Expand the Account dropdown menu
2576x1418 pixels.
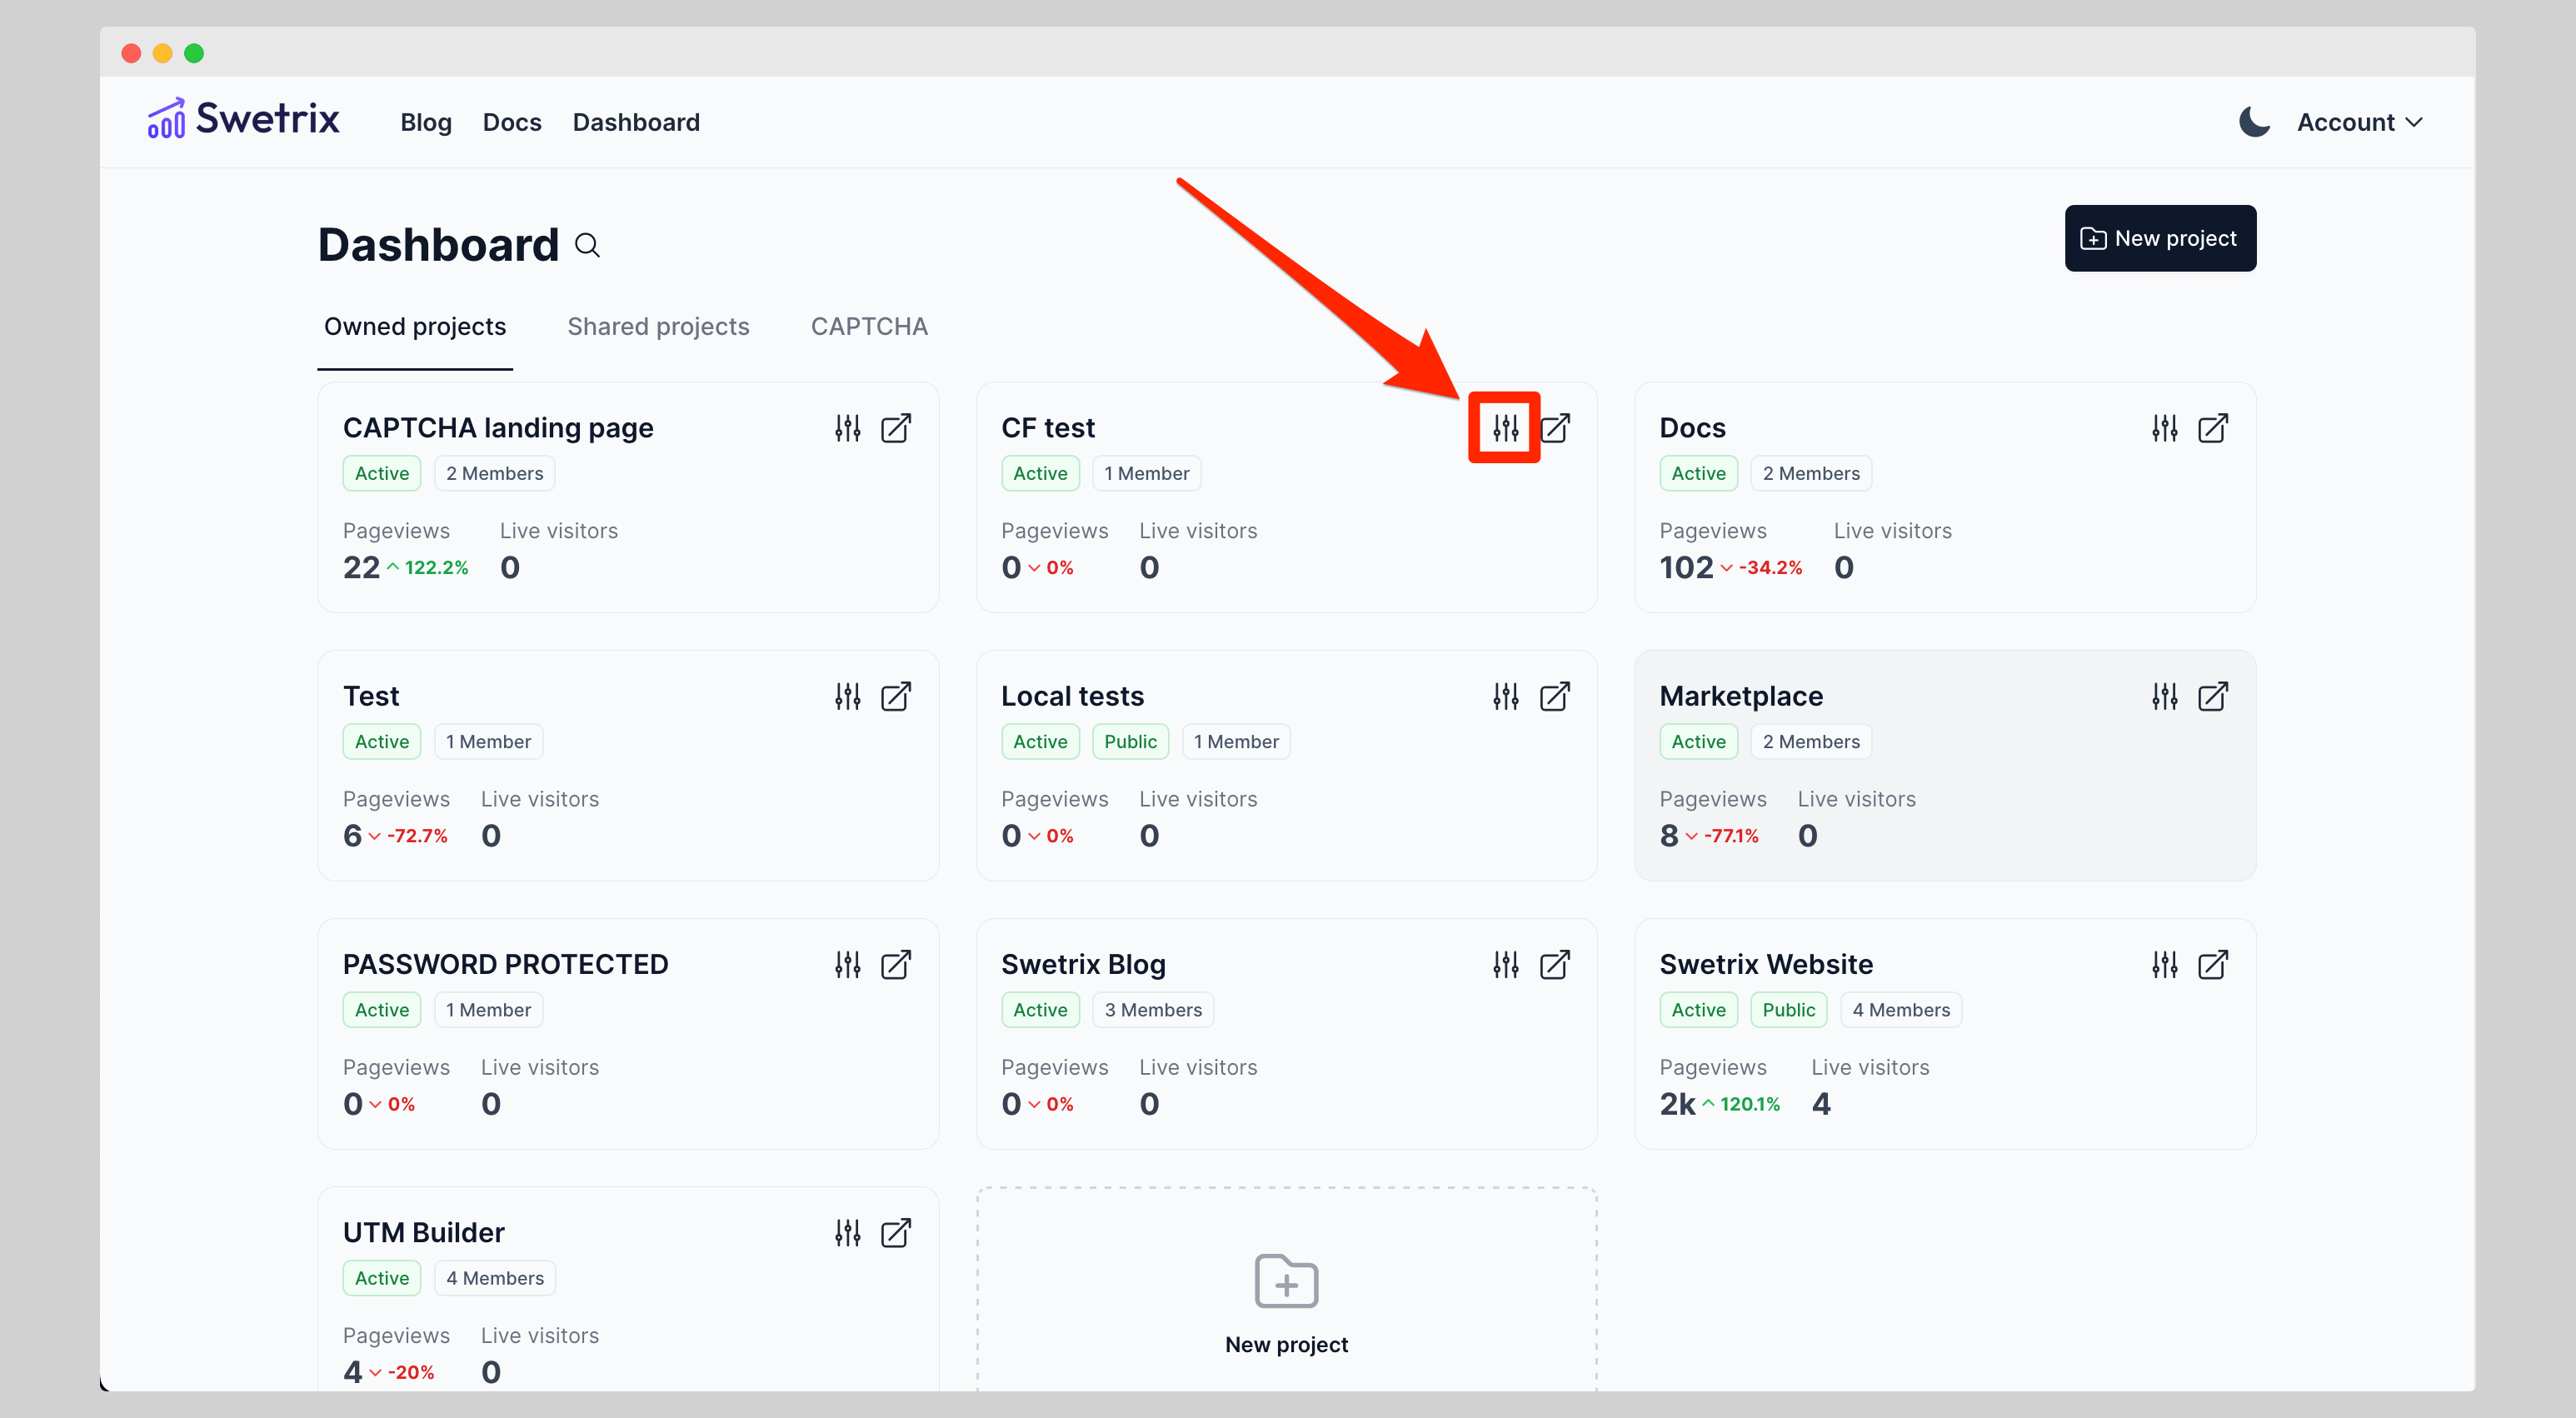click(2358, 122)
